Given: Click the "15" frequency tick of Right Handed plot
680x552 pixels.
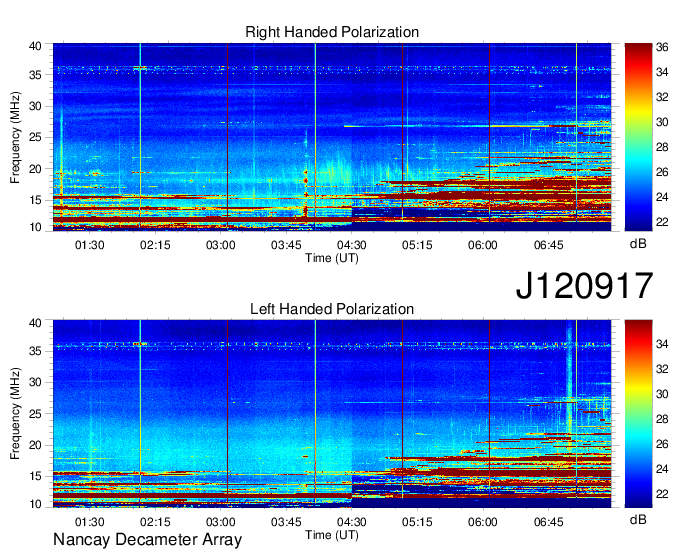Looking at the screenshot, I should coord(35,200).
